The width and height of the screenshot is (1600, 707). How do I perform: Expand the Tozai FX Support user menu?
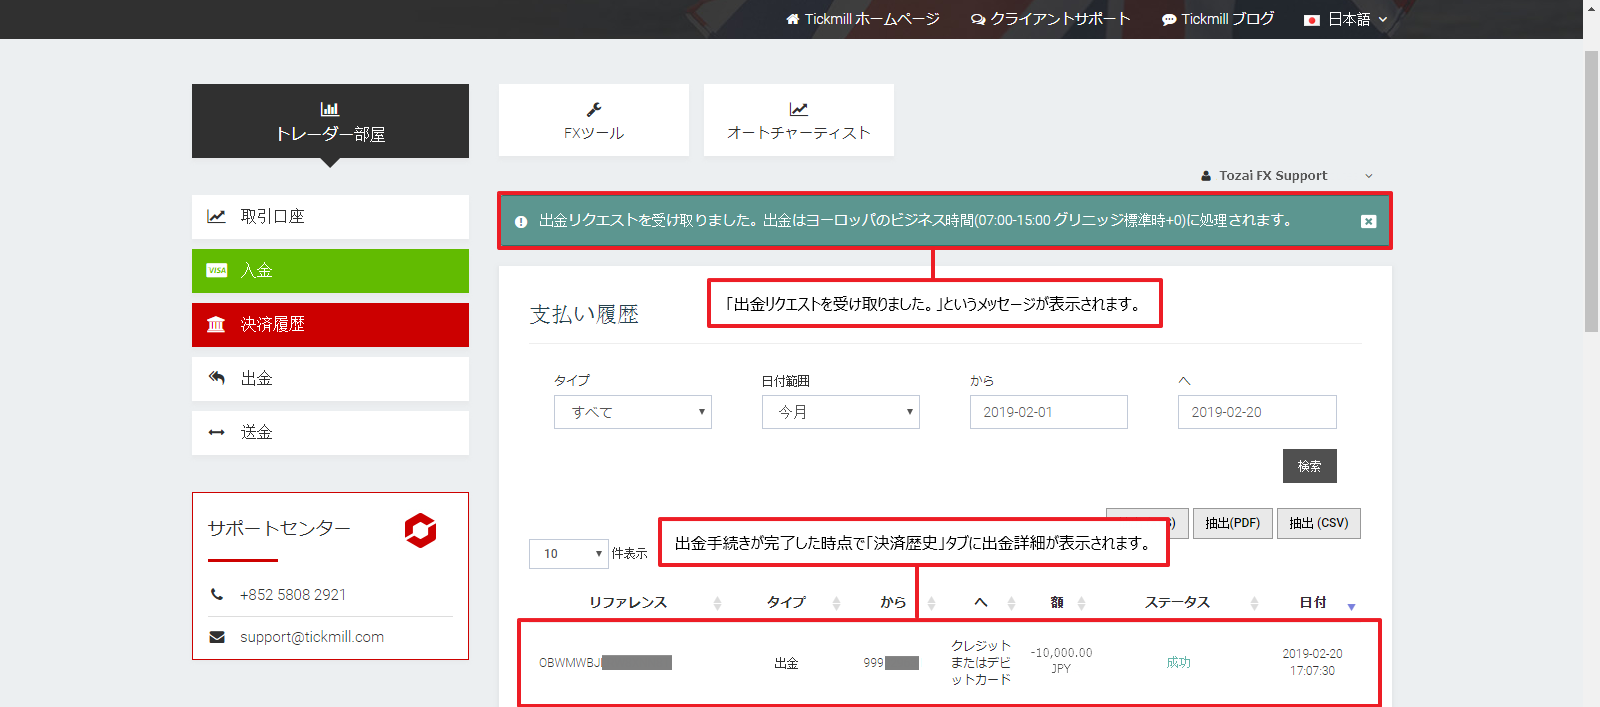[1287, 175]
